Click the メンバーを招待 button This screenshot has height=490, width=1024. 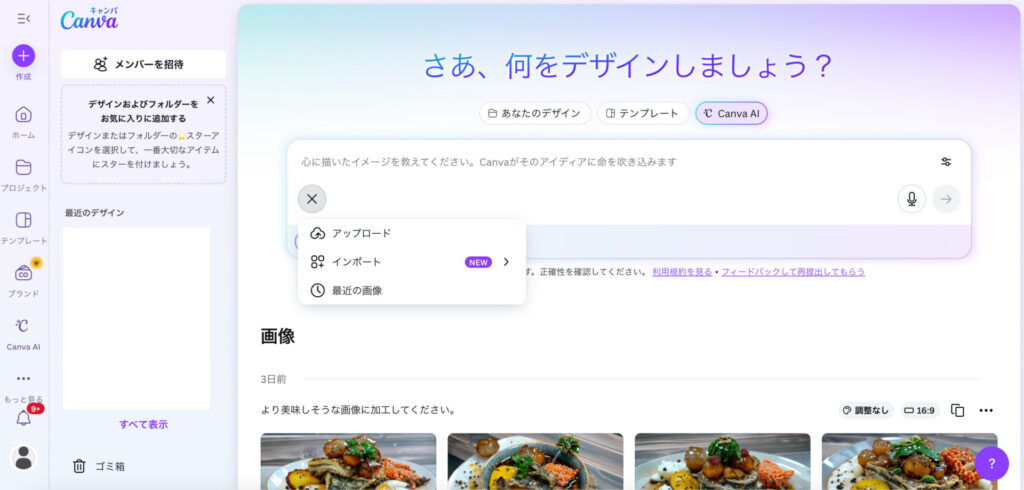coord(143,64)
